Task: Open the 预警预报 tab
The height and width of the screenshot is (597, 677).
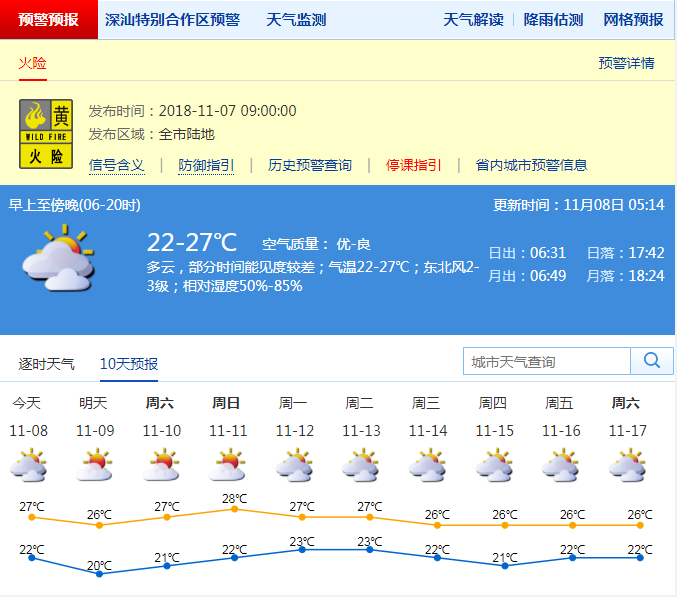Action: point(49,19)
